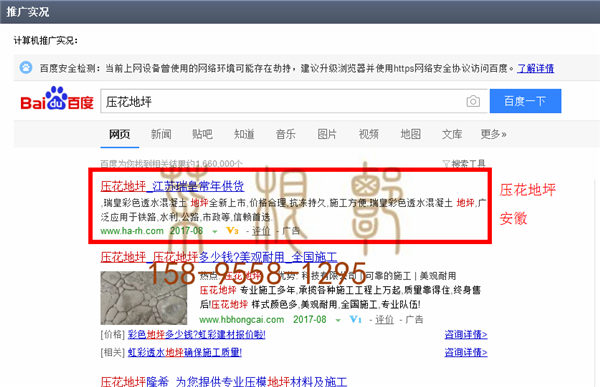Click 计算机推广实况 label
The width and height of the screenshot is (600, 387).
coord(46,40)
